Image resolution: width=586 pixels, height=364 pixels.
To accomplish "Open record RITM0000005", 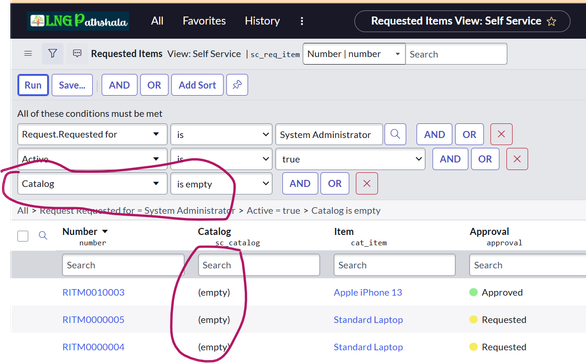I will (93, 320).
